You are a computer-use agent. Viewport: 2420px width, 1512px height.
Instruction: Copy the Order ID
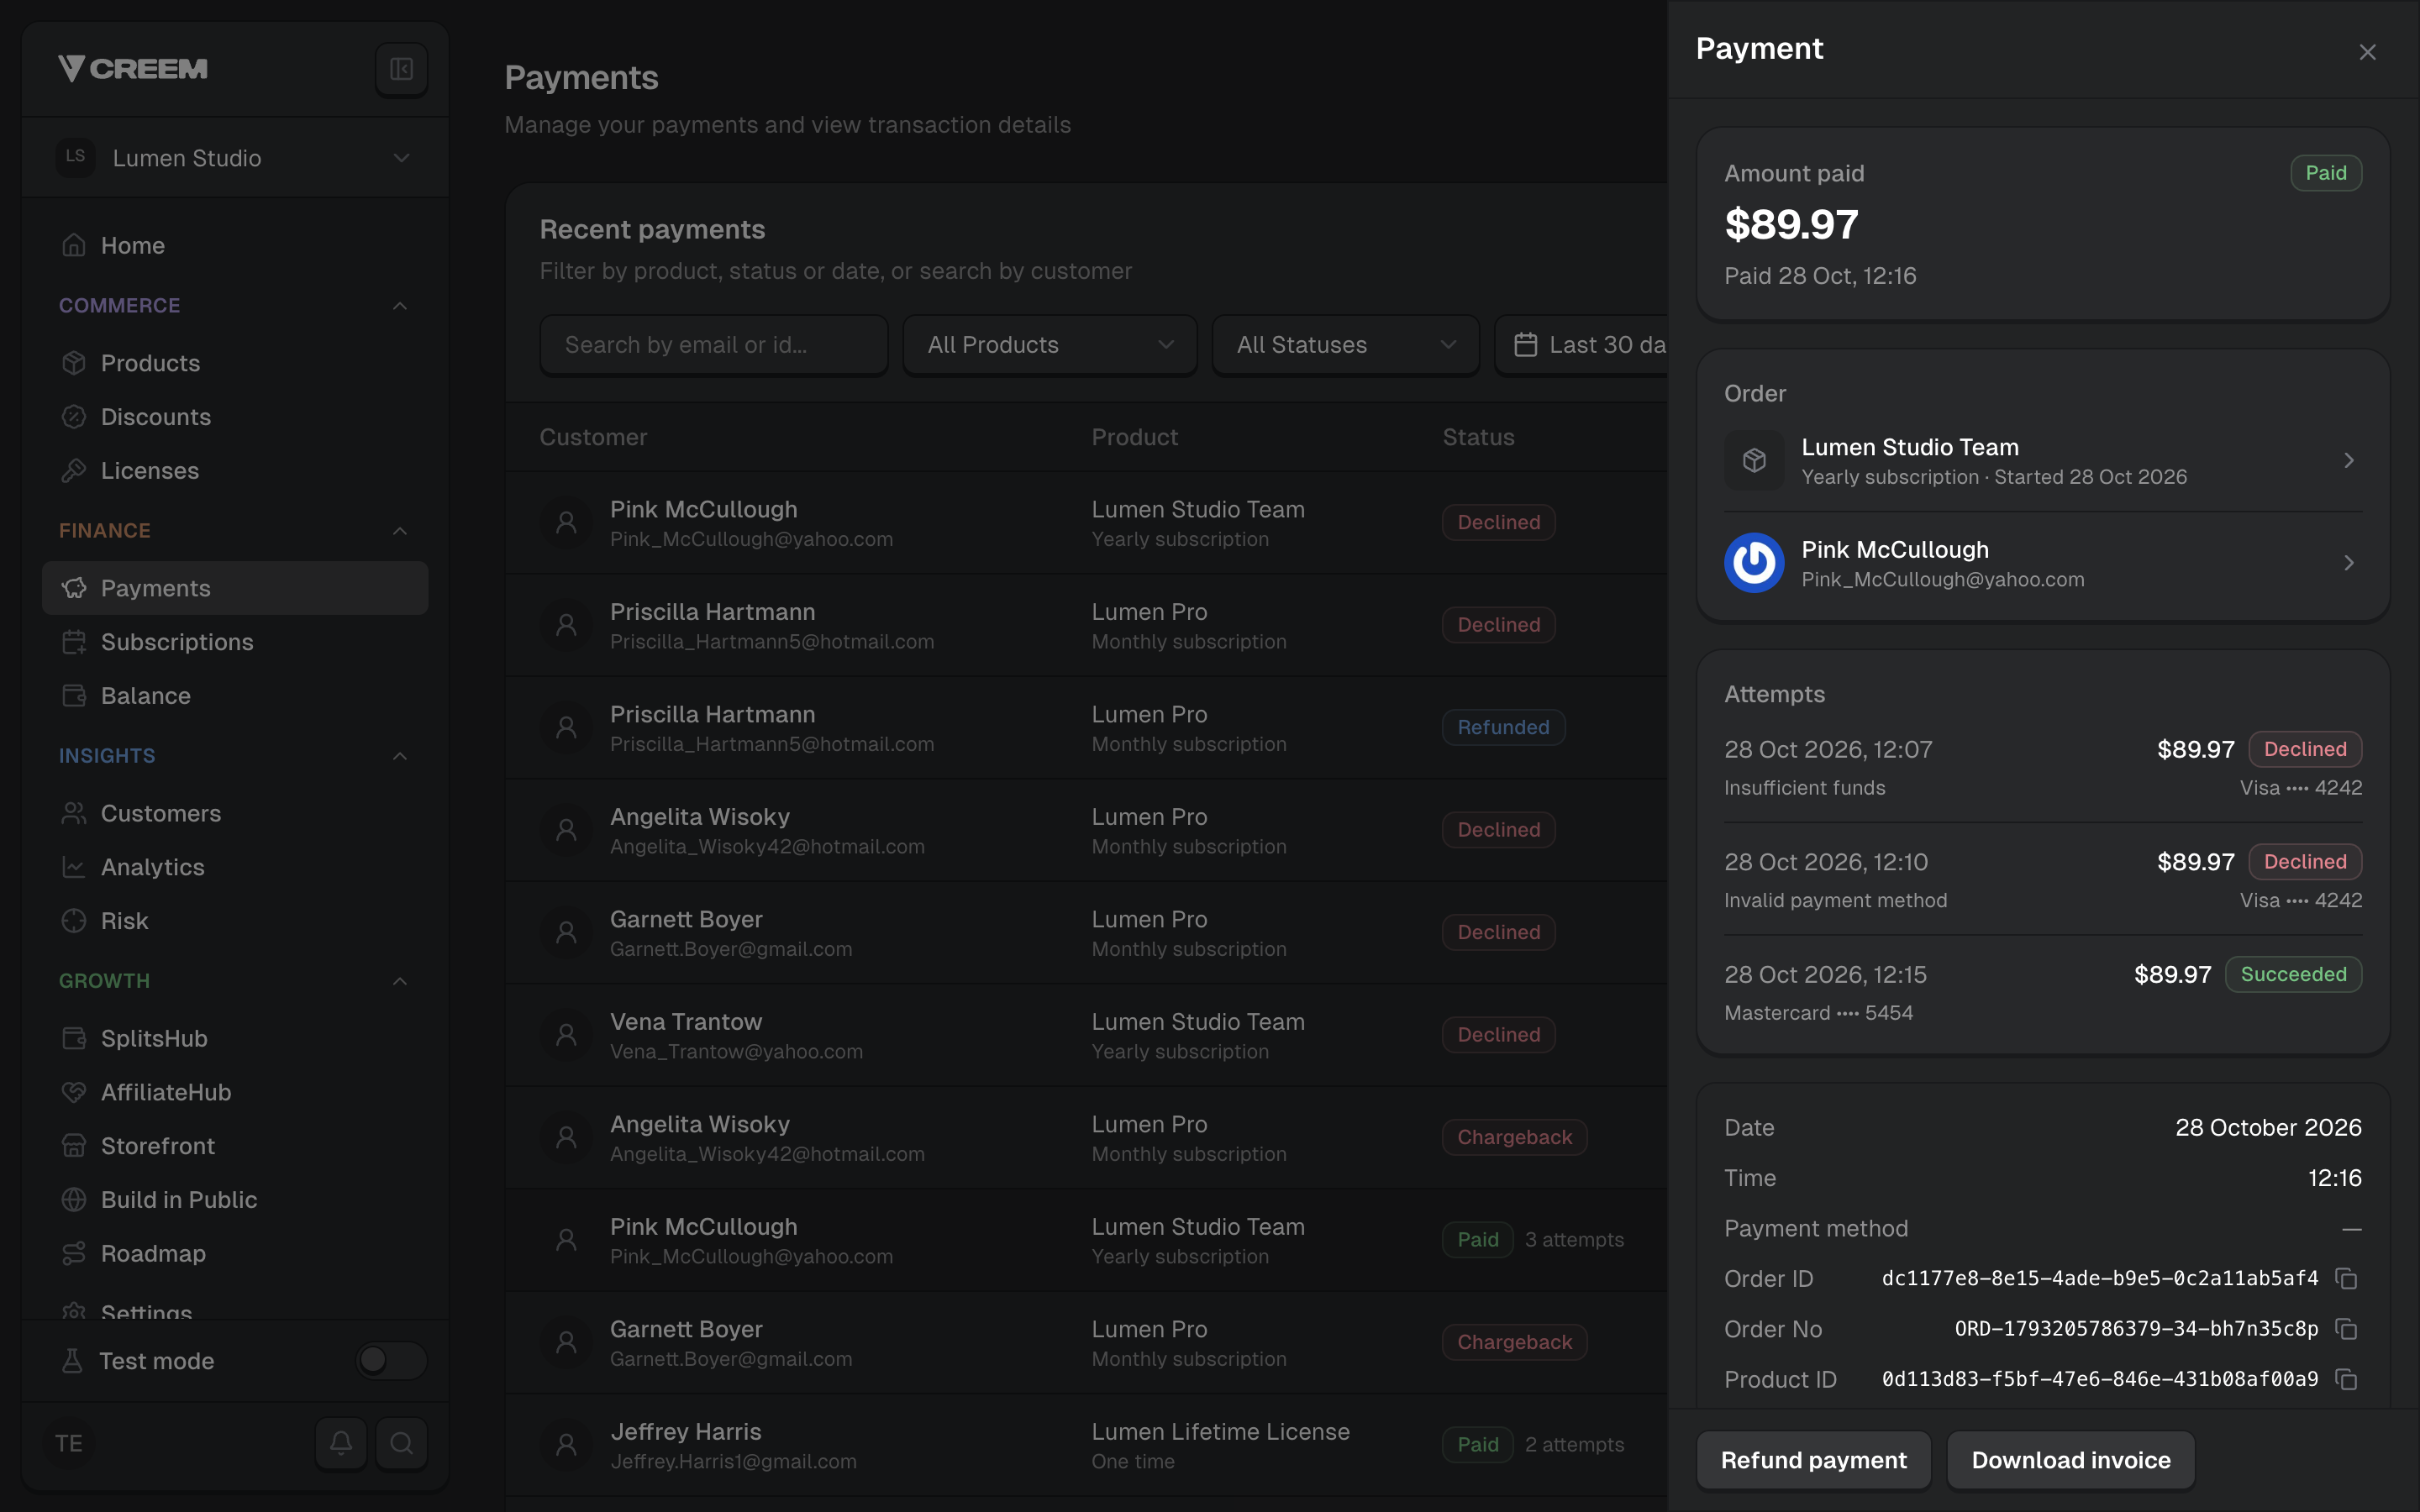[2346, 1279]
